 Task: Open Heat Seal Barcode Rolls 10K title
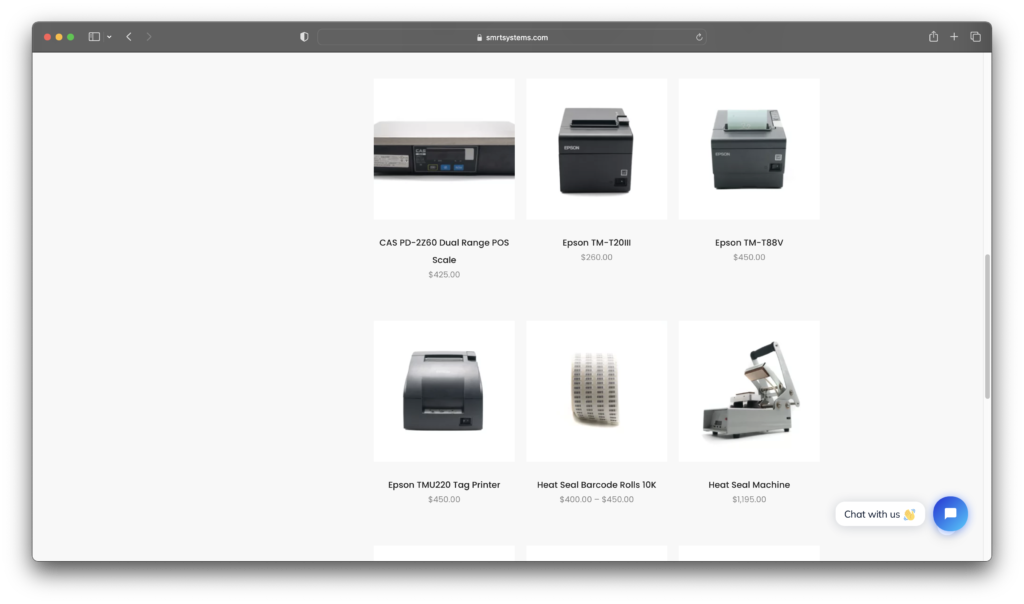point(596,485)
